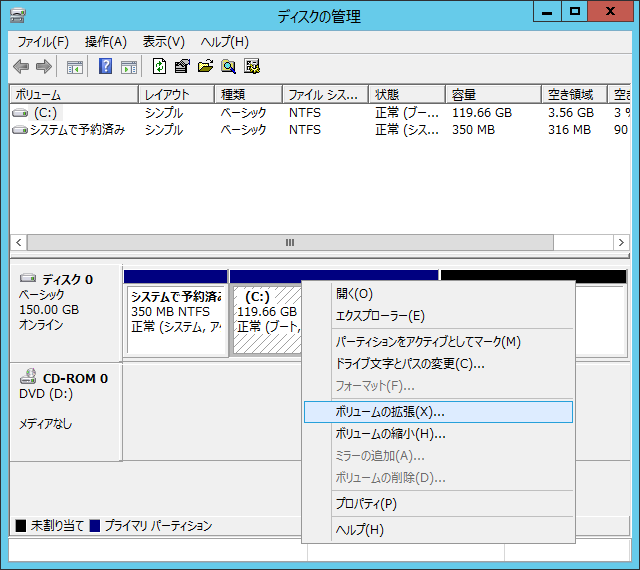Click the Disk Management title bar icon
Viewport: 640px width, 570px height.
tap(18, 16)
